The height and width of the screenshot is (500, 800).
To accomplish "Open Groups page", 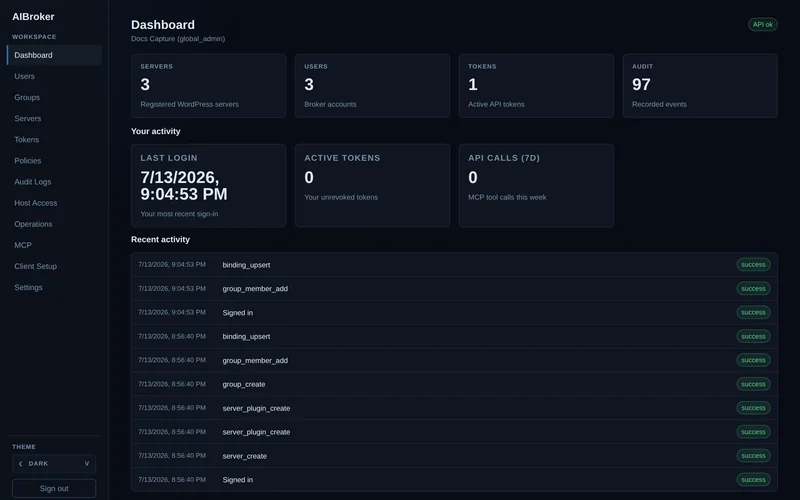I will click(x=54, y=97).
